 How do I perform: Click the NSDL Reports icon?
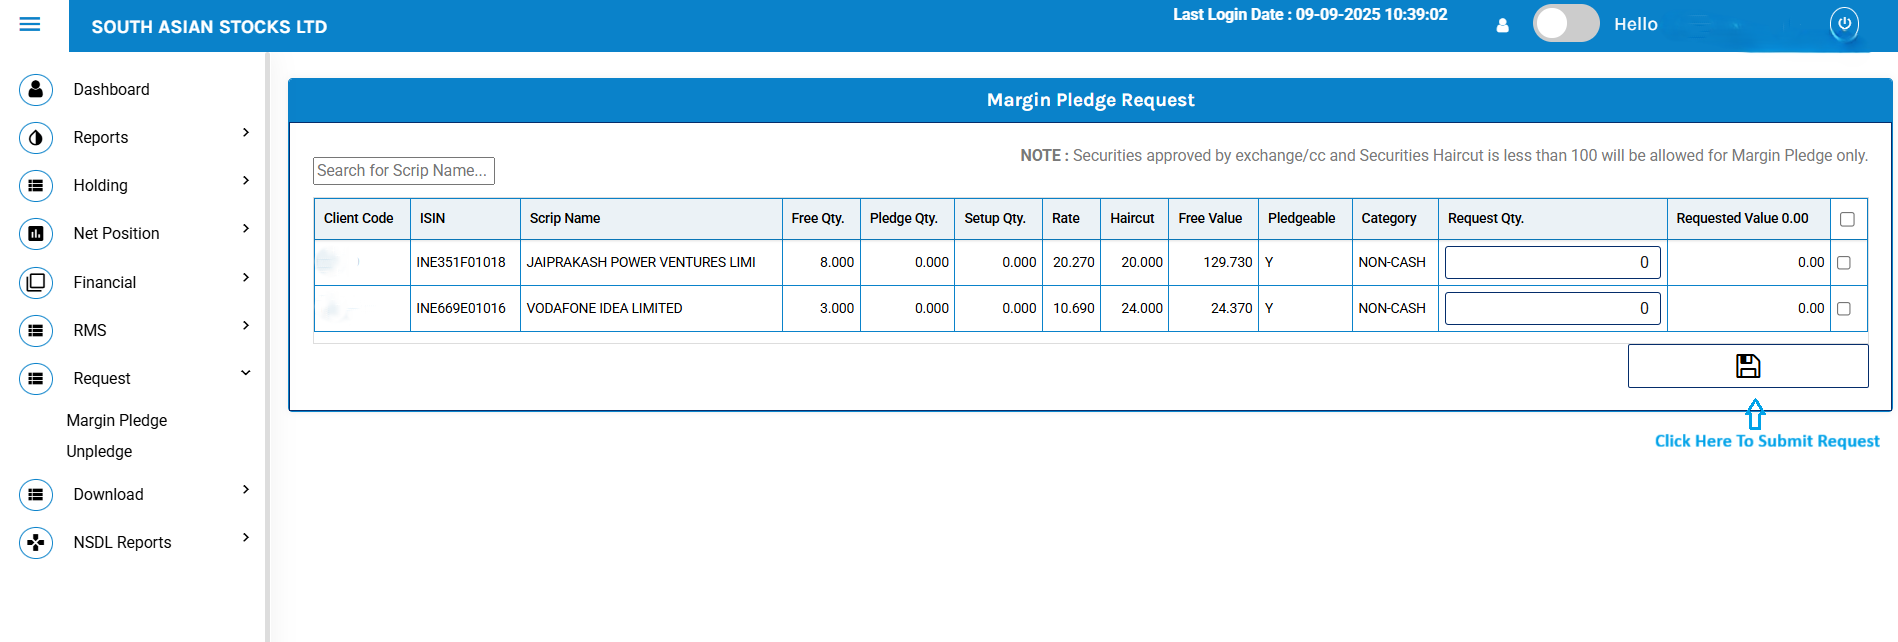click(36, 543)
